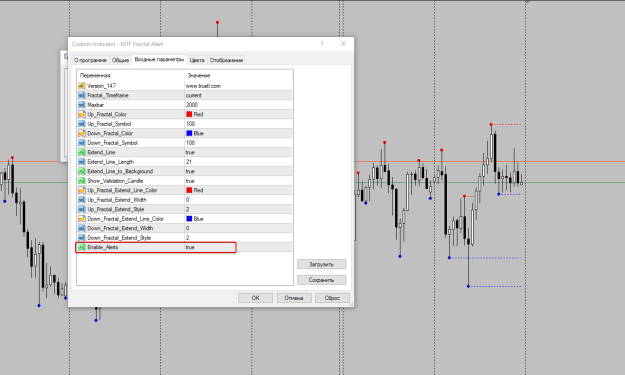625x375 pixels.
Task: Click the Down_Fractal_Extend_Style icon
Action: click(x=82, y=238)
